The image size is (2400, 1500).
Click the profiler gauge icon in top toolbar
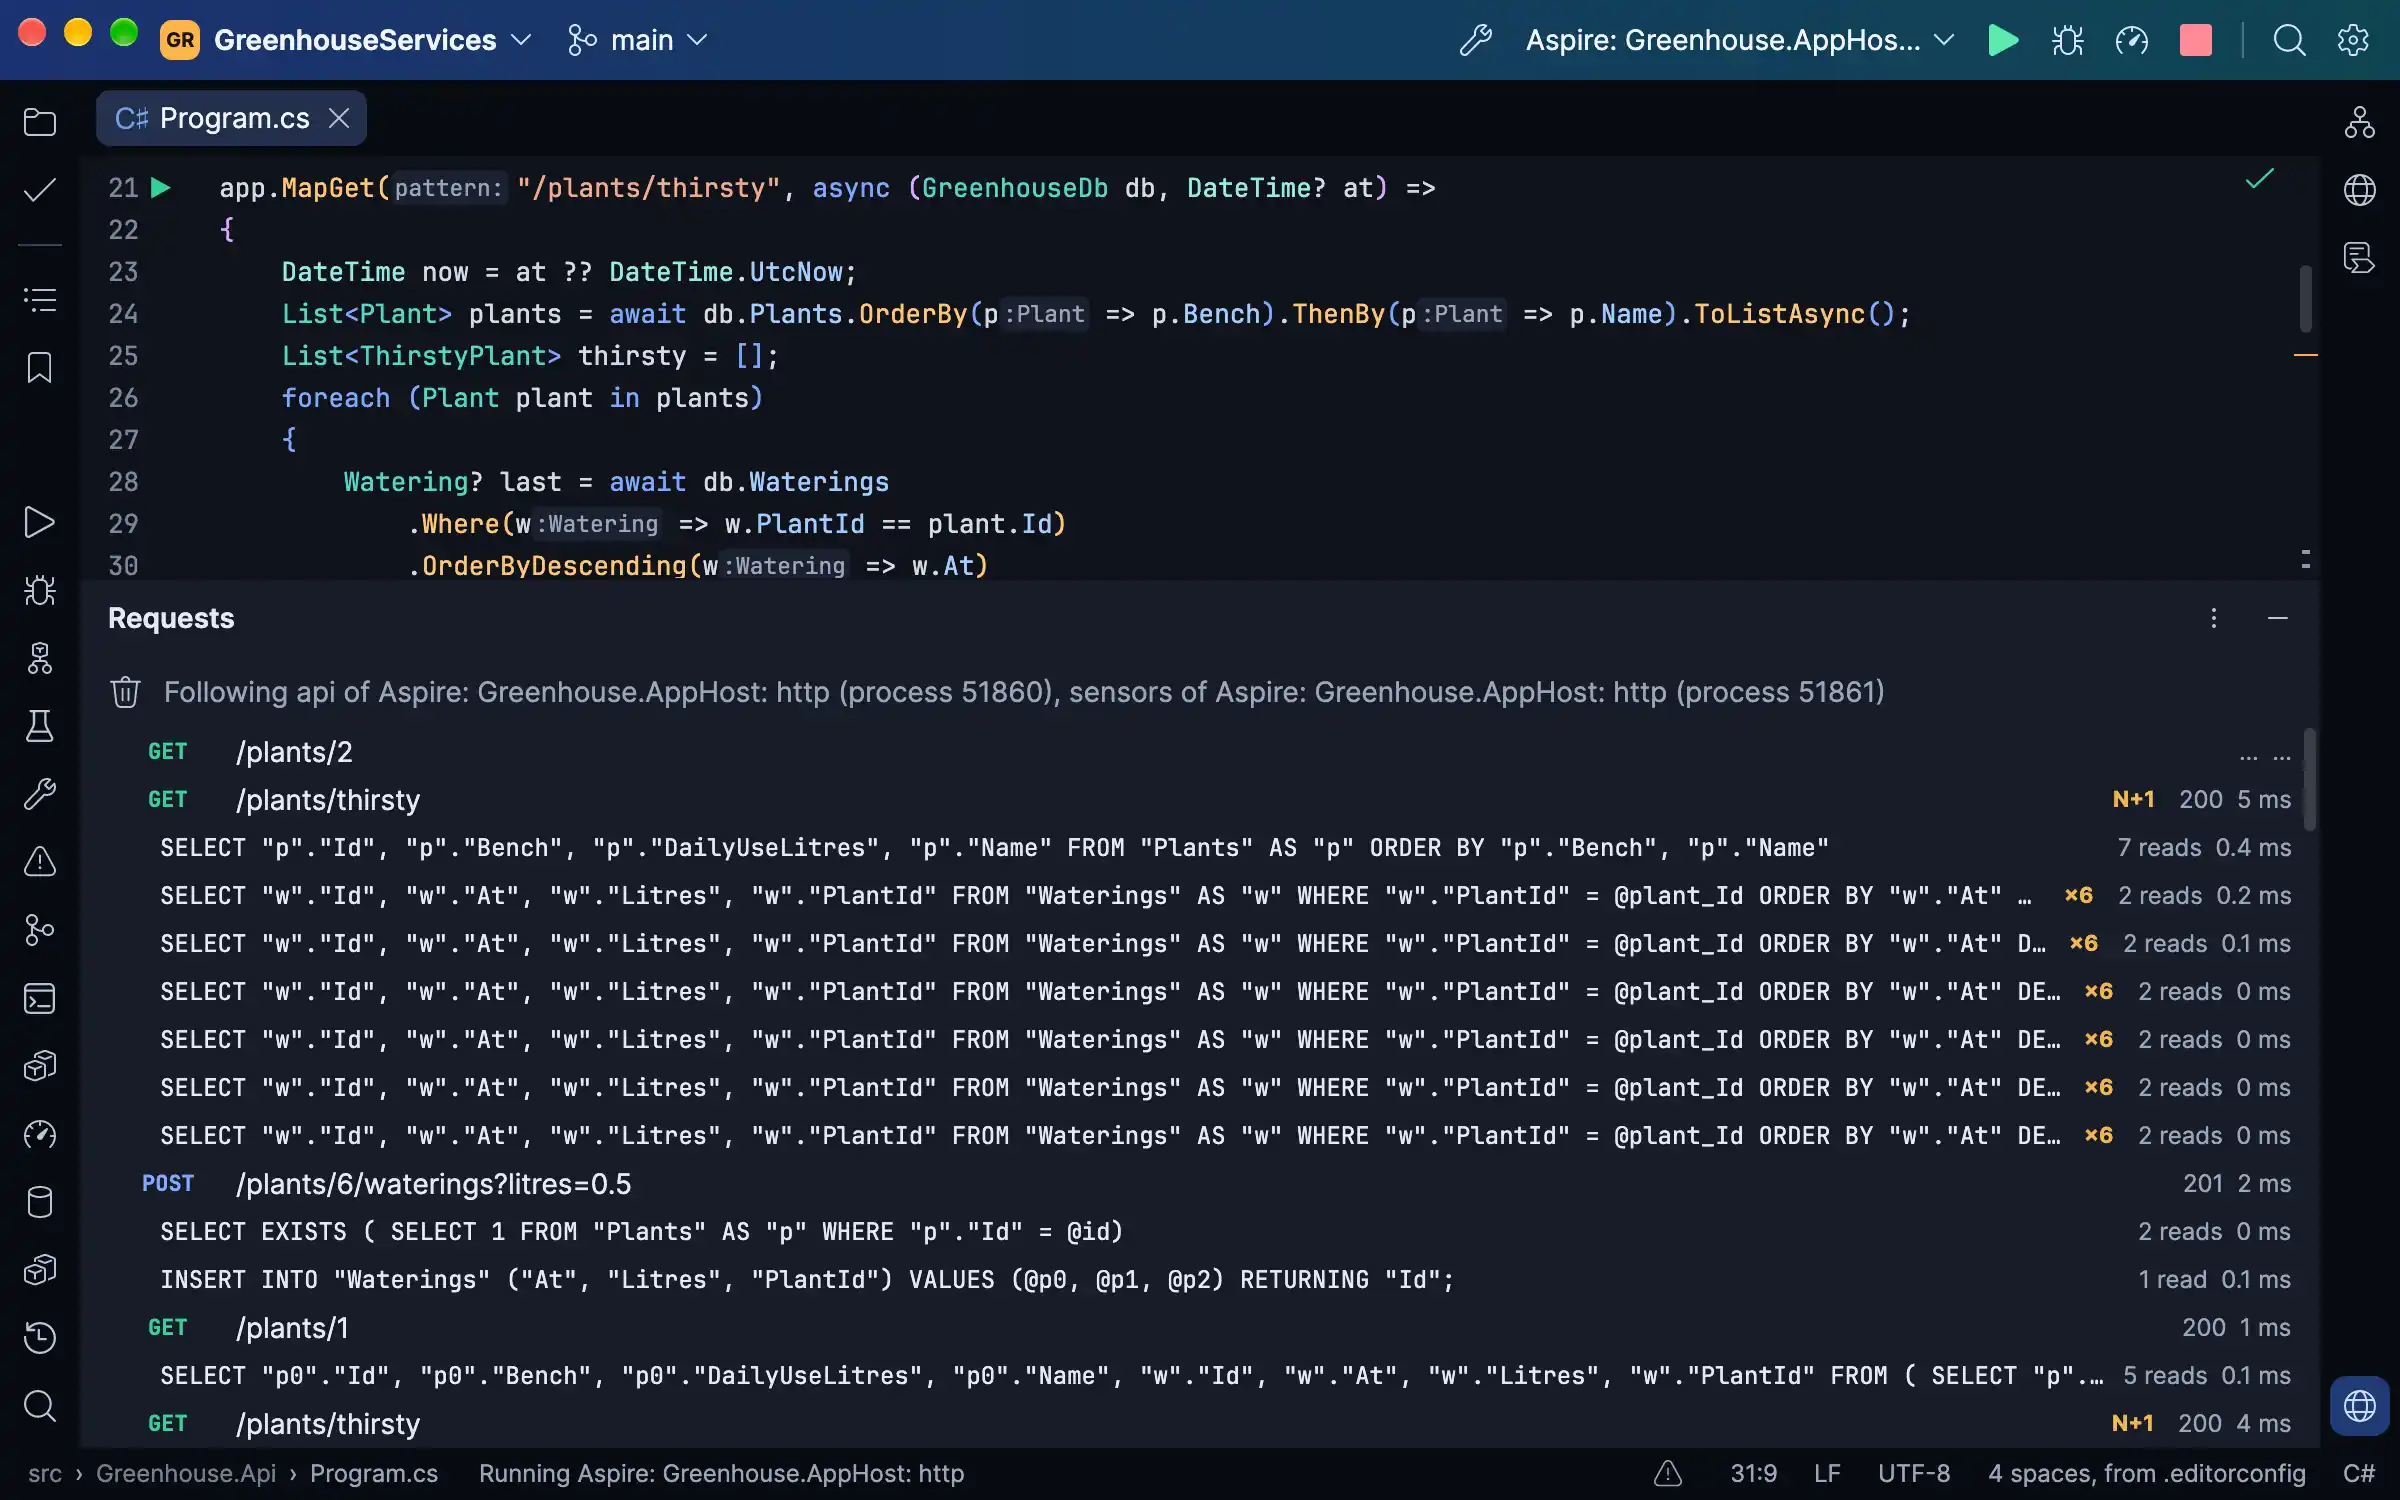(2131, 40)
